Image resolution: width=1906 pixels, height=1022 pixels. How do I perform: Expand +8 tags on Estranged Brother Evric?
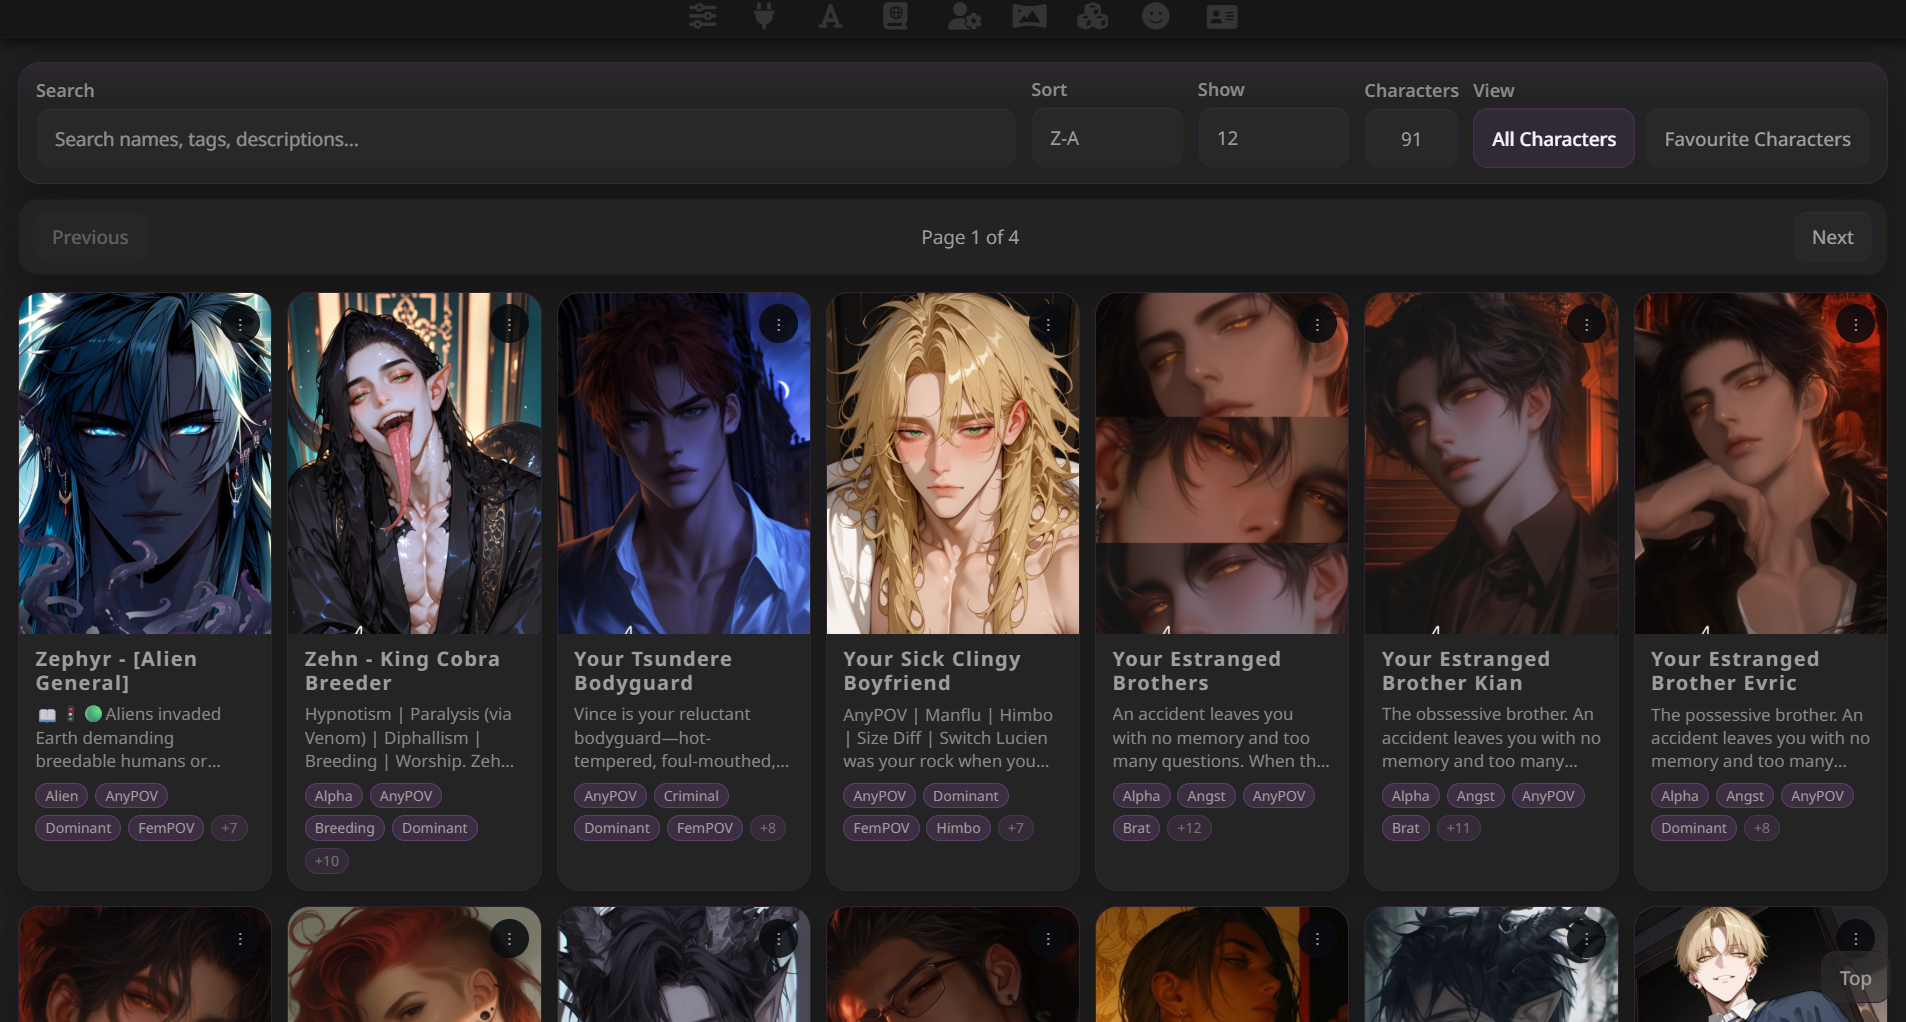[1762, 828]
